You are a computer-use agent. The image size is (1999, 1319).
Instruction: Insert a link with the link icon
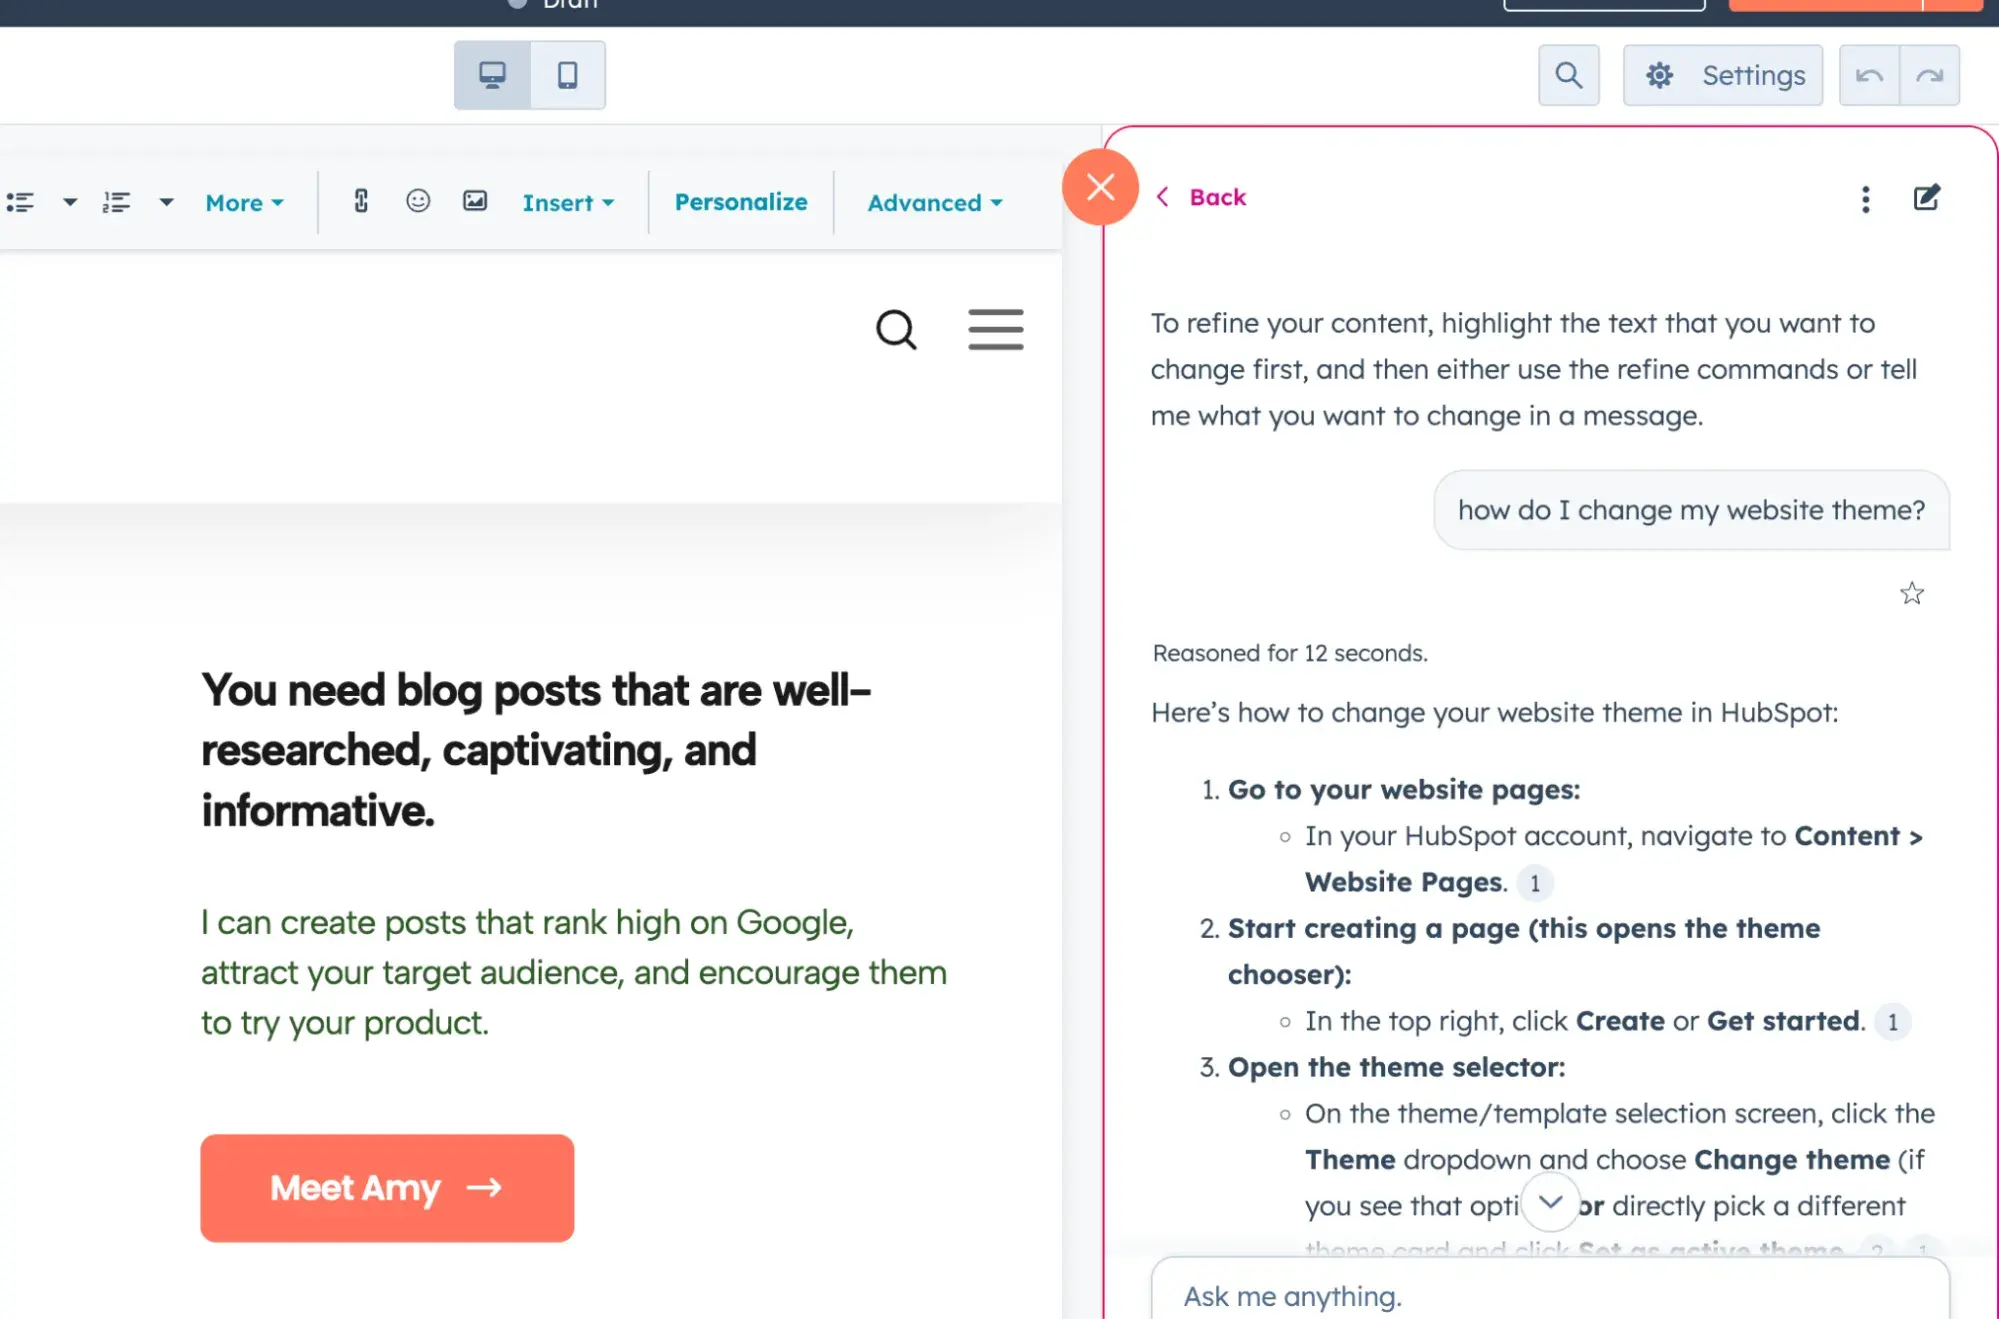(361, 202)
